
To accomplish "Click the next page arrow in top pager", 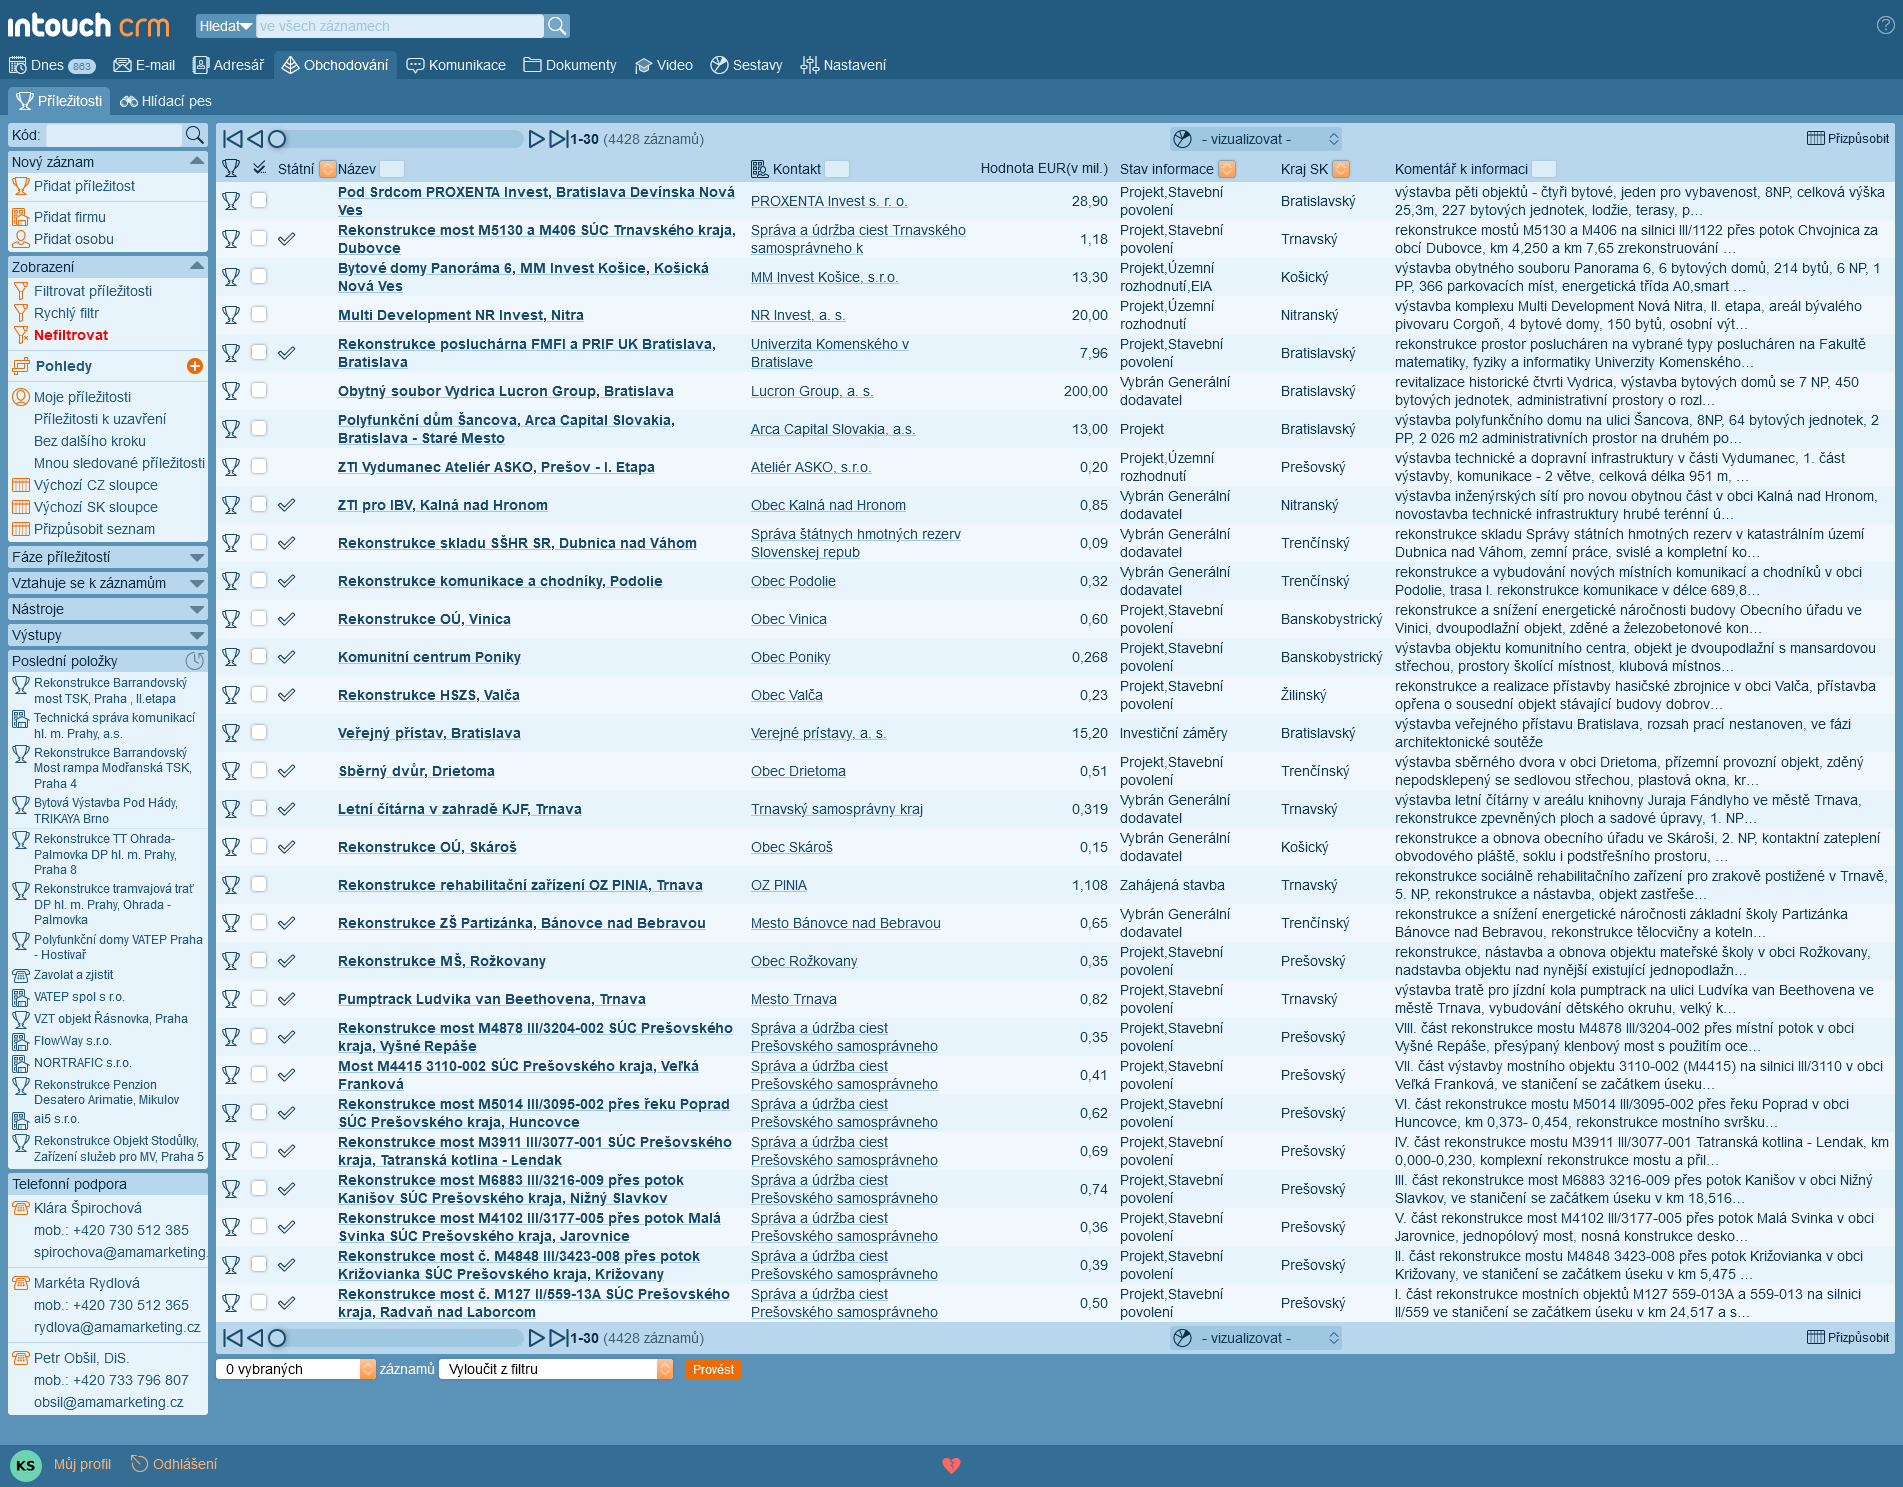I will (x=536, y=139).
